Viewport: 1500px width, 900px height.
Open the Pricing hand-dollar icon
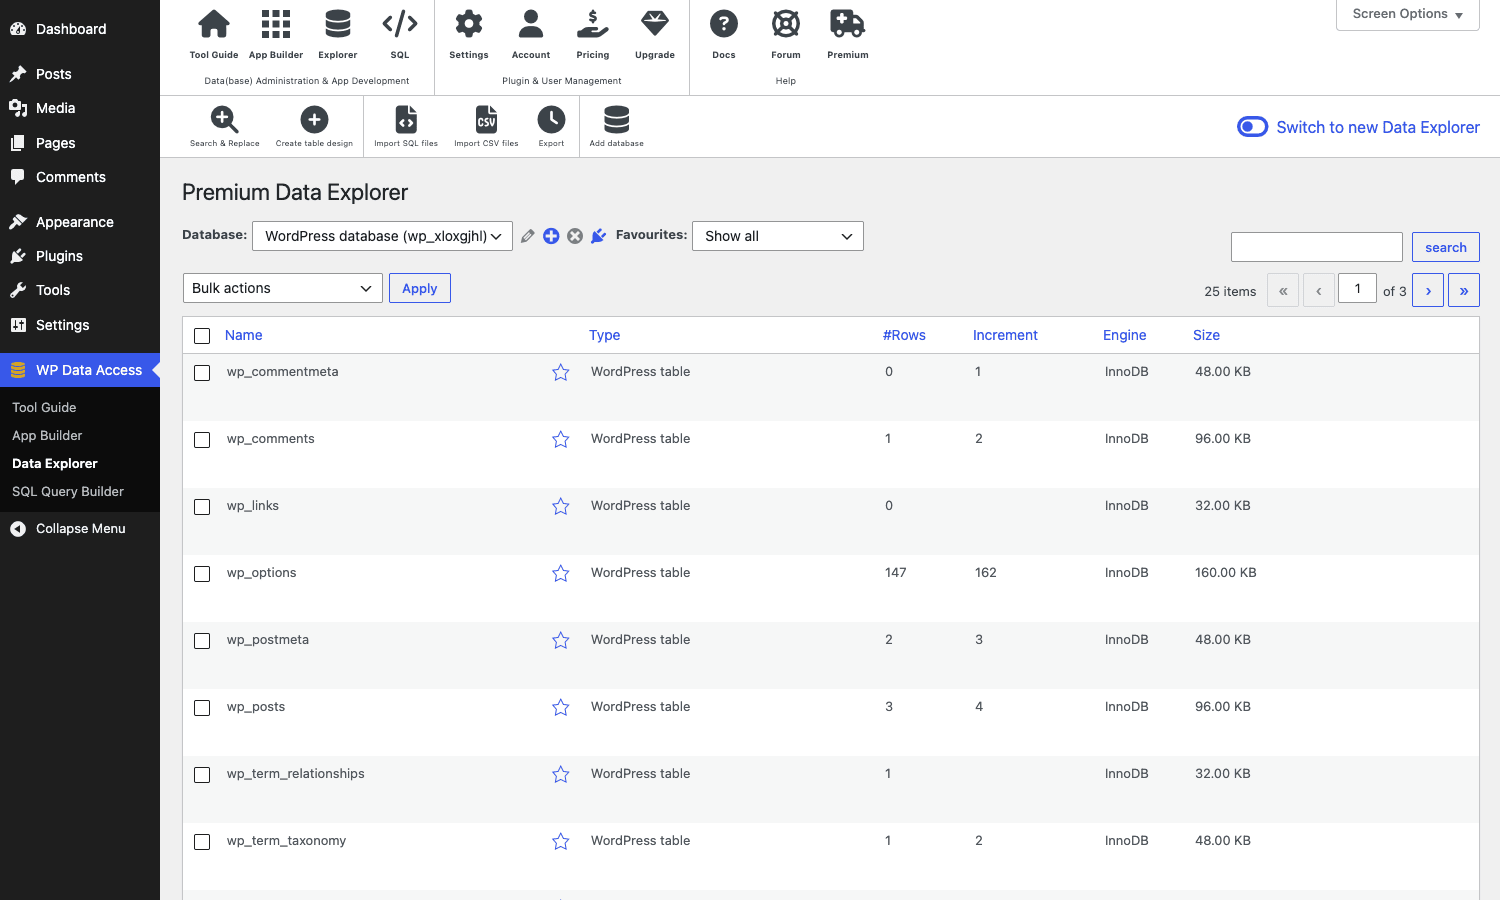(593, 24)
